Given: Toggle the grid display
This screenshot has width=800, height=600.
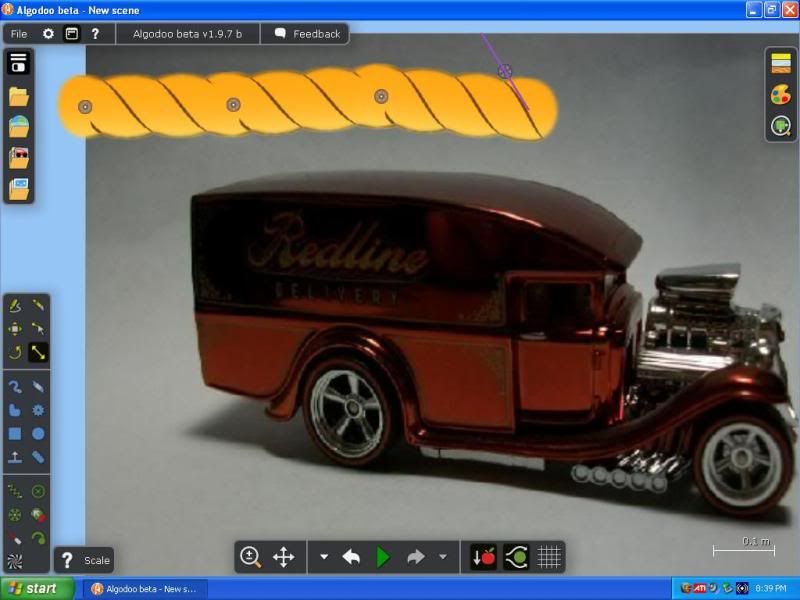Looking at the screenshot, I should pos(548,557).
